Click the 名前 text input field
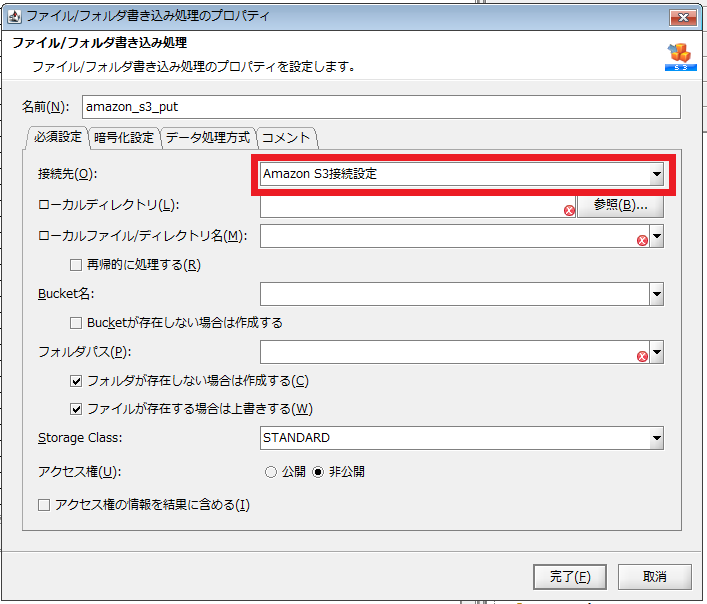The width and height of the screenshot is (707, 604). click(x=380, y=106)
